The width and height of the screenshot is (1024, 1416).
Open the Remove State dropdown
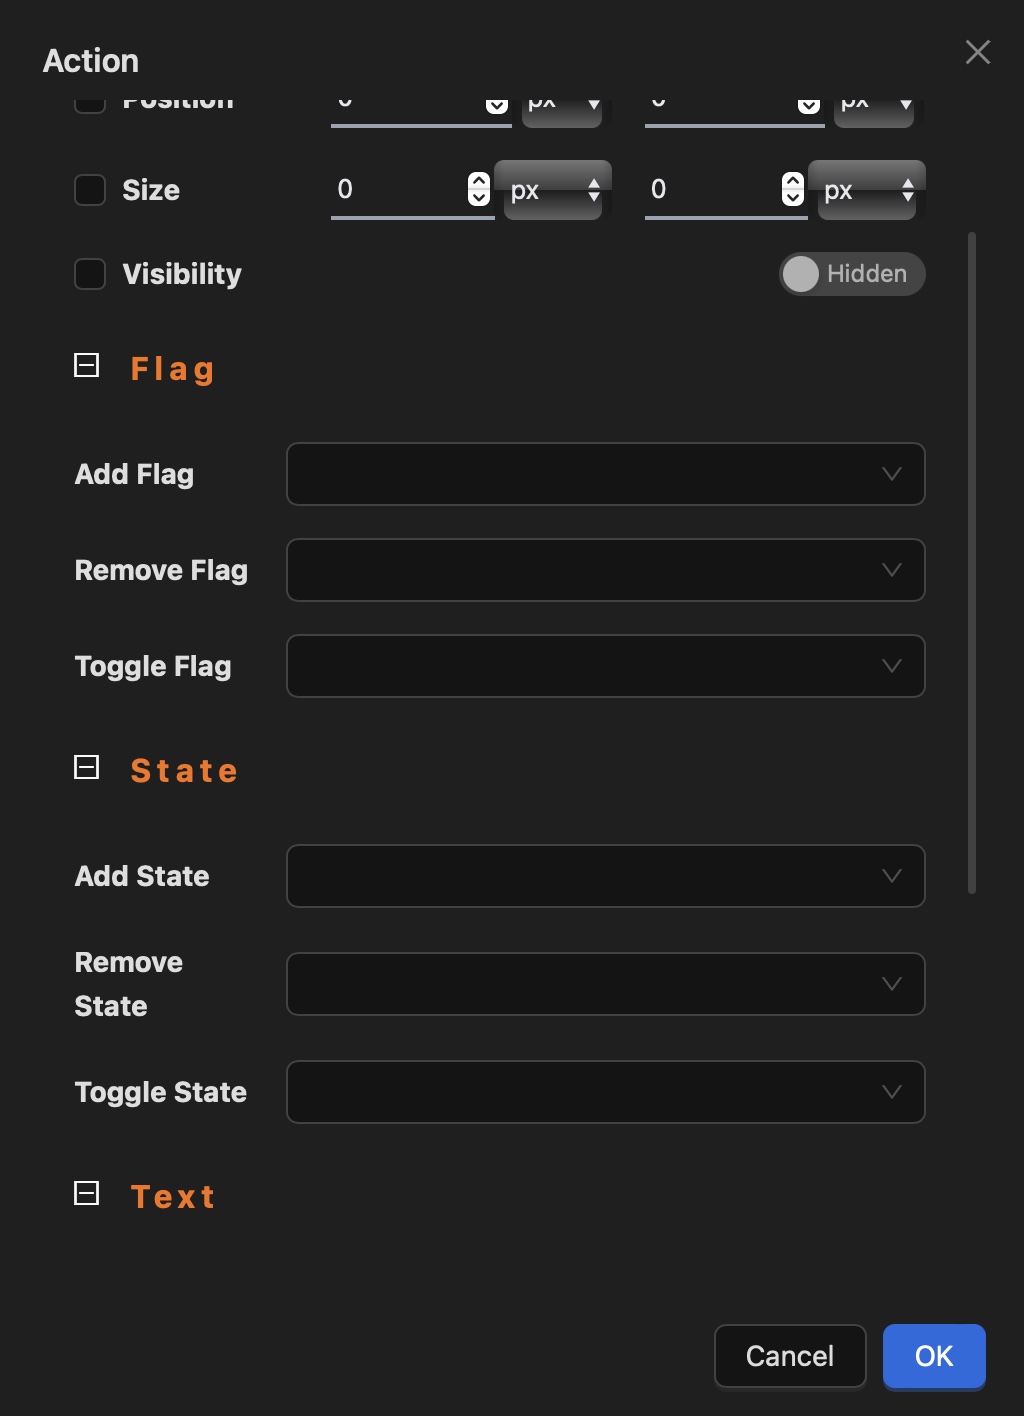pyautogui.click(x=605, y=984)
